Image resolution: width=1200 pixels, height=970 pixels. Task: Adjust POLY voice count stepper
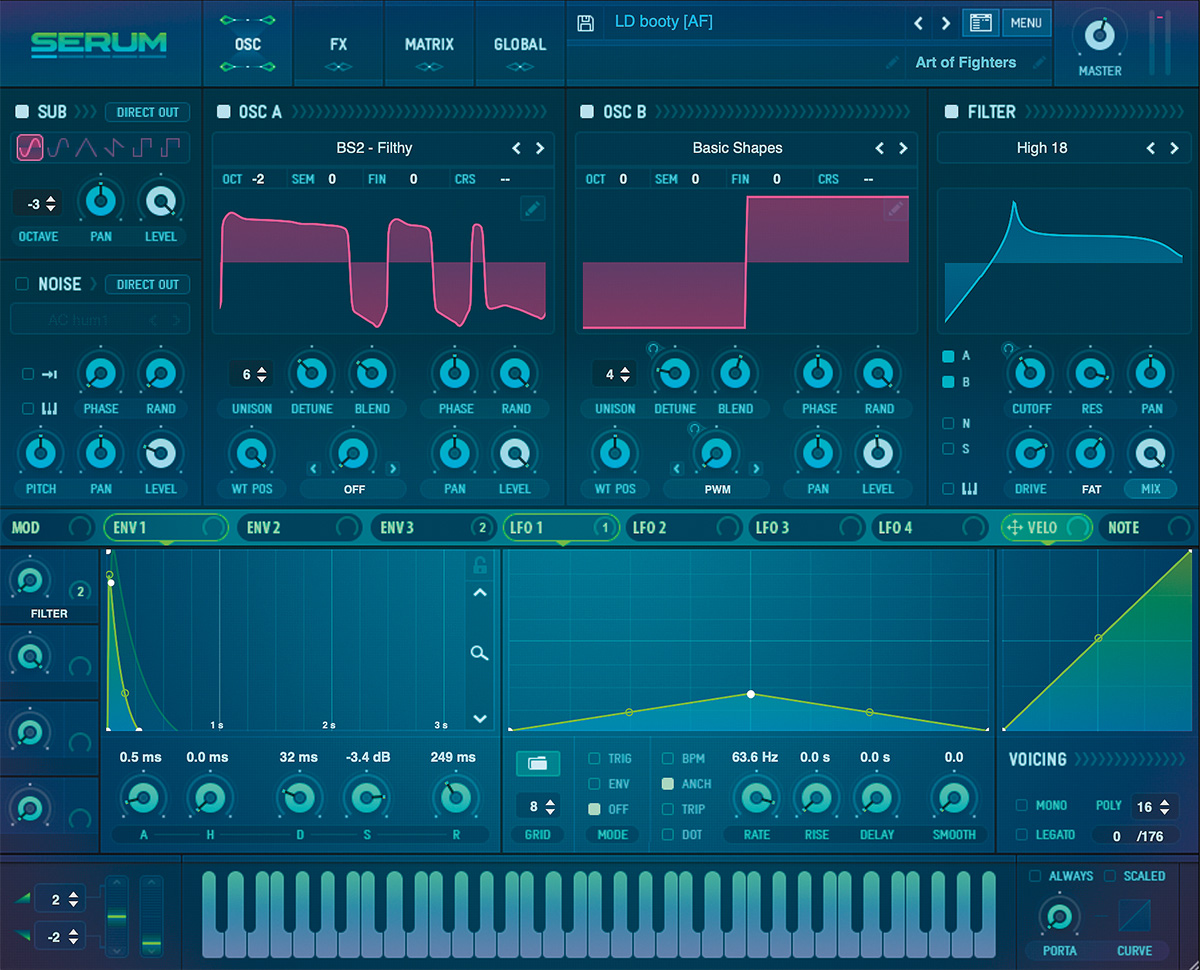click(x=1154, y=806)
